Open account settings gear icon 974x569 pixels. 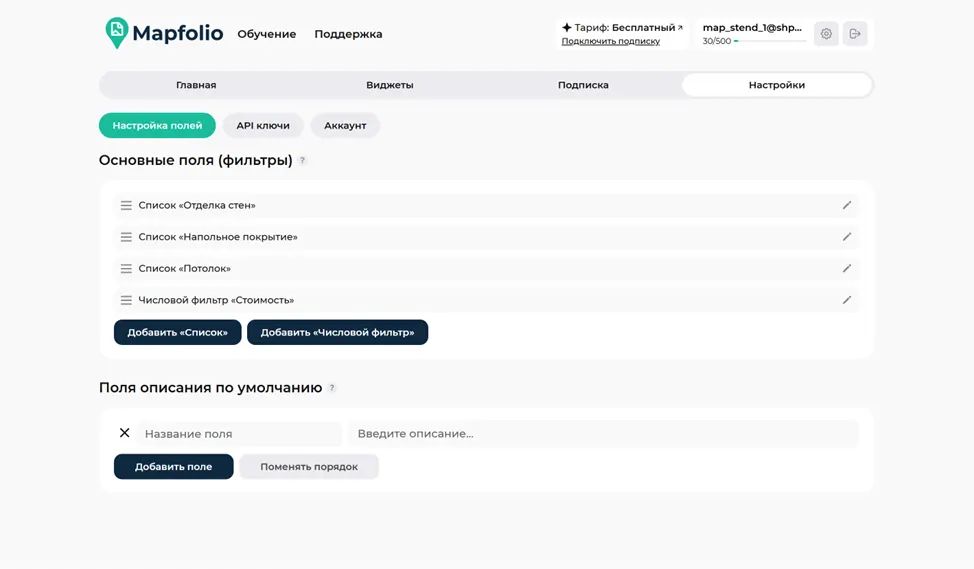point(826,34)
